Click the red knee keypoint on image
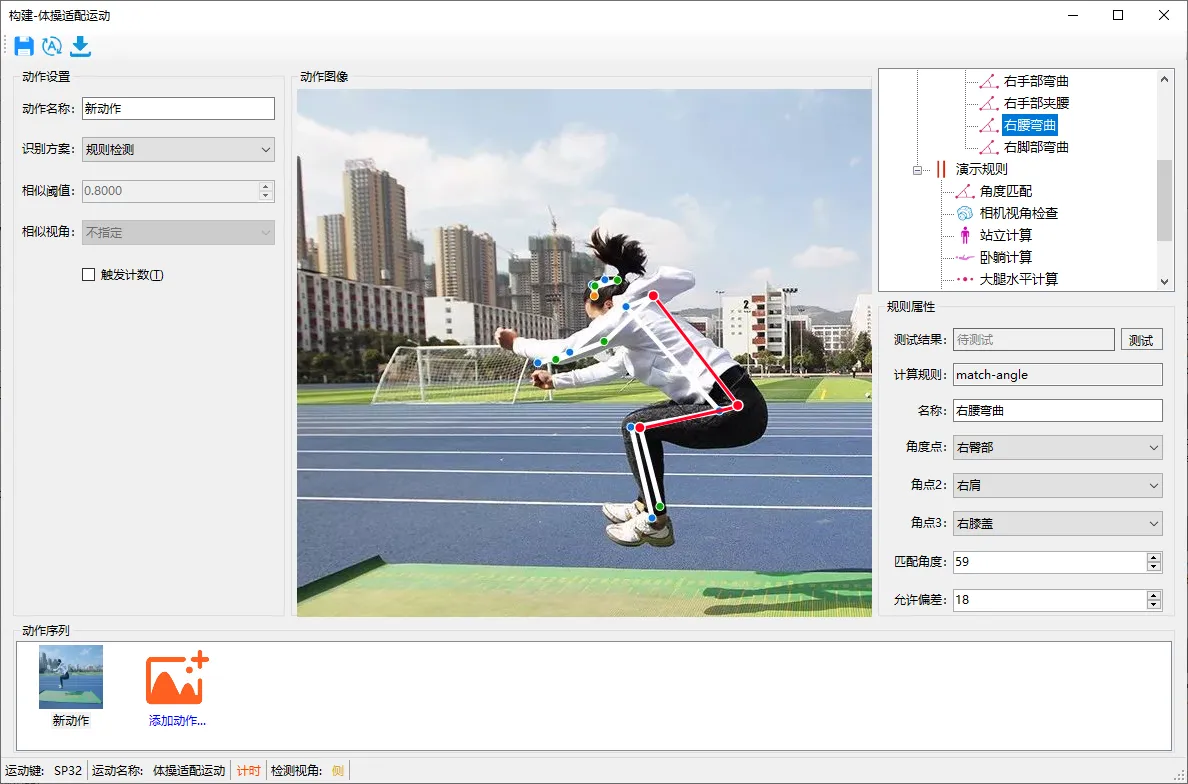Image resolution: width=1188 pixels, height=784 pixels. click(x=640, y=428)
